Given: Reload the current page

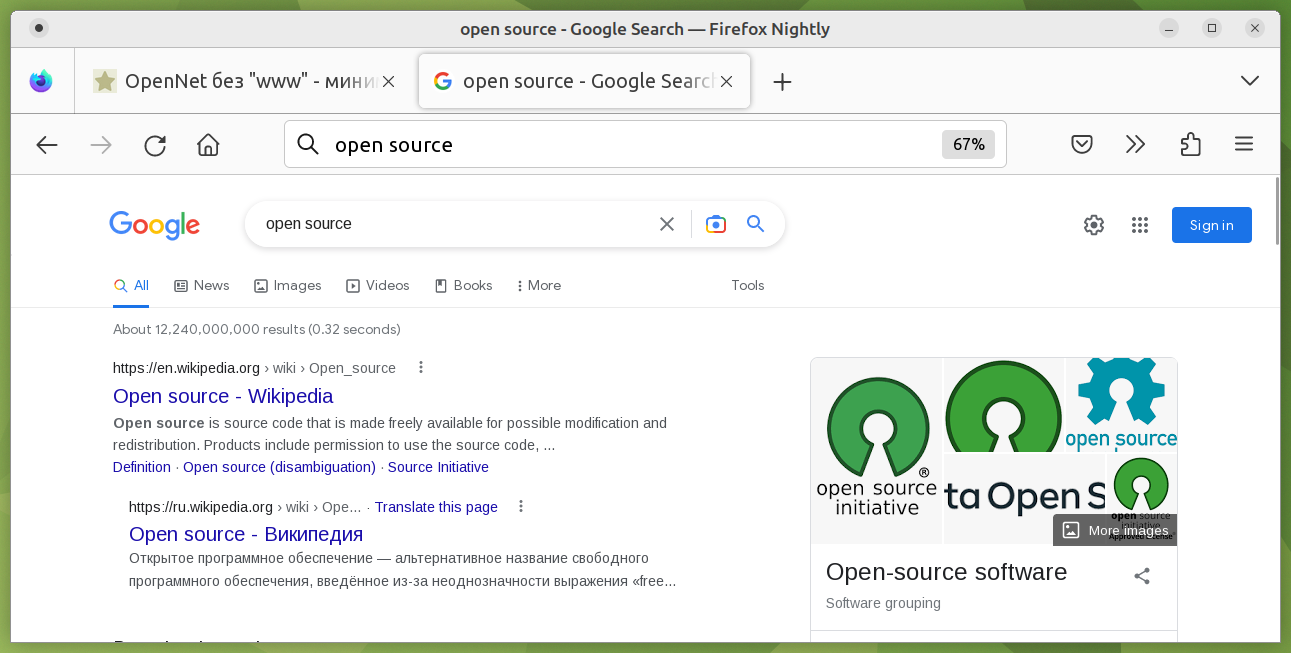Looking at the screenshot, I should (155, 145).
